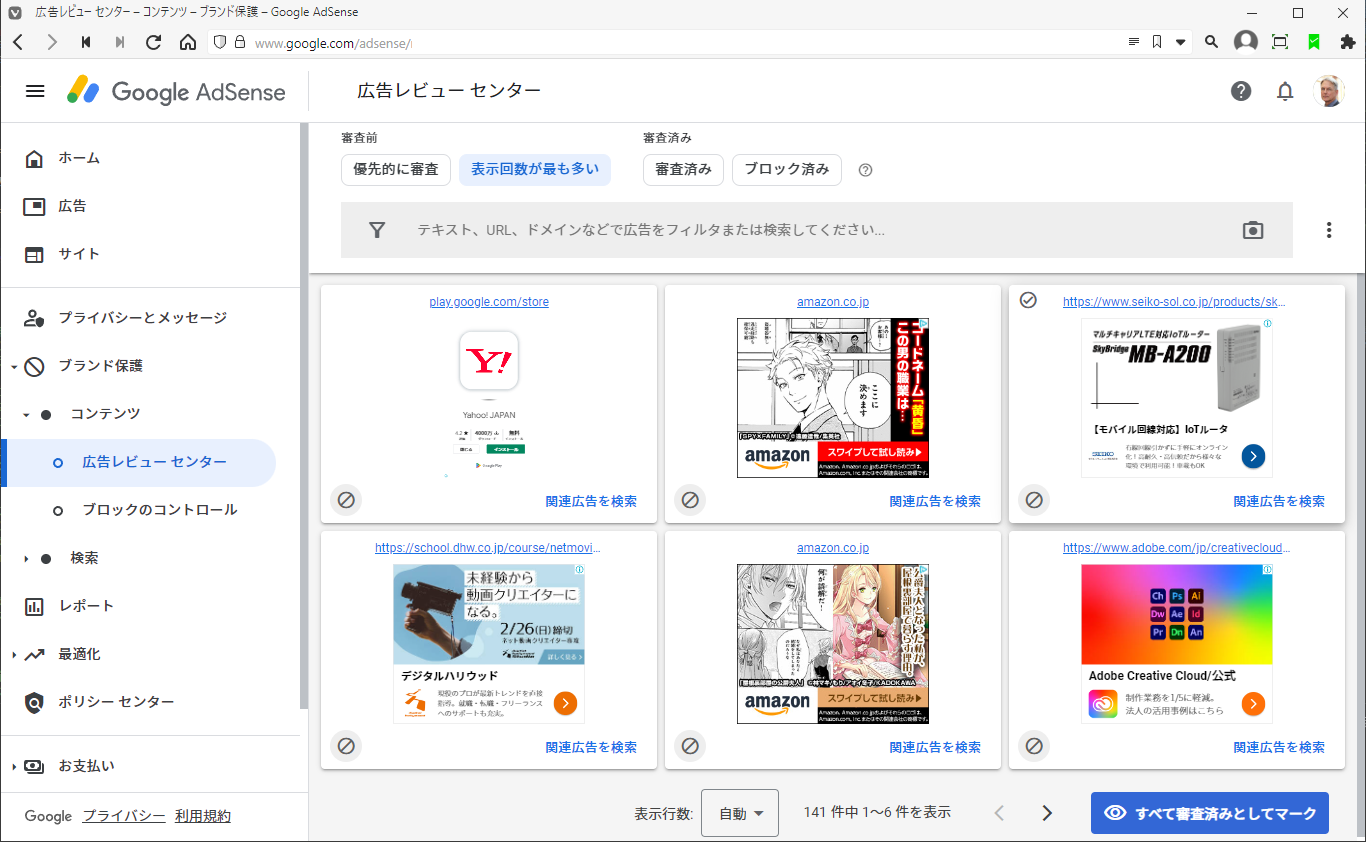Screen dimensions: 1366x842
Task: Open the school.dhw.co.jp course link
Action: (x=488, y=547)
